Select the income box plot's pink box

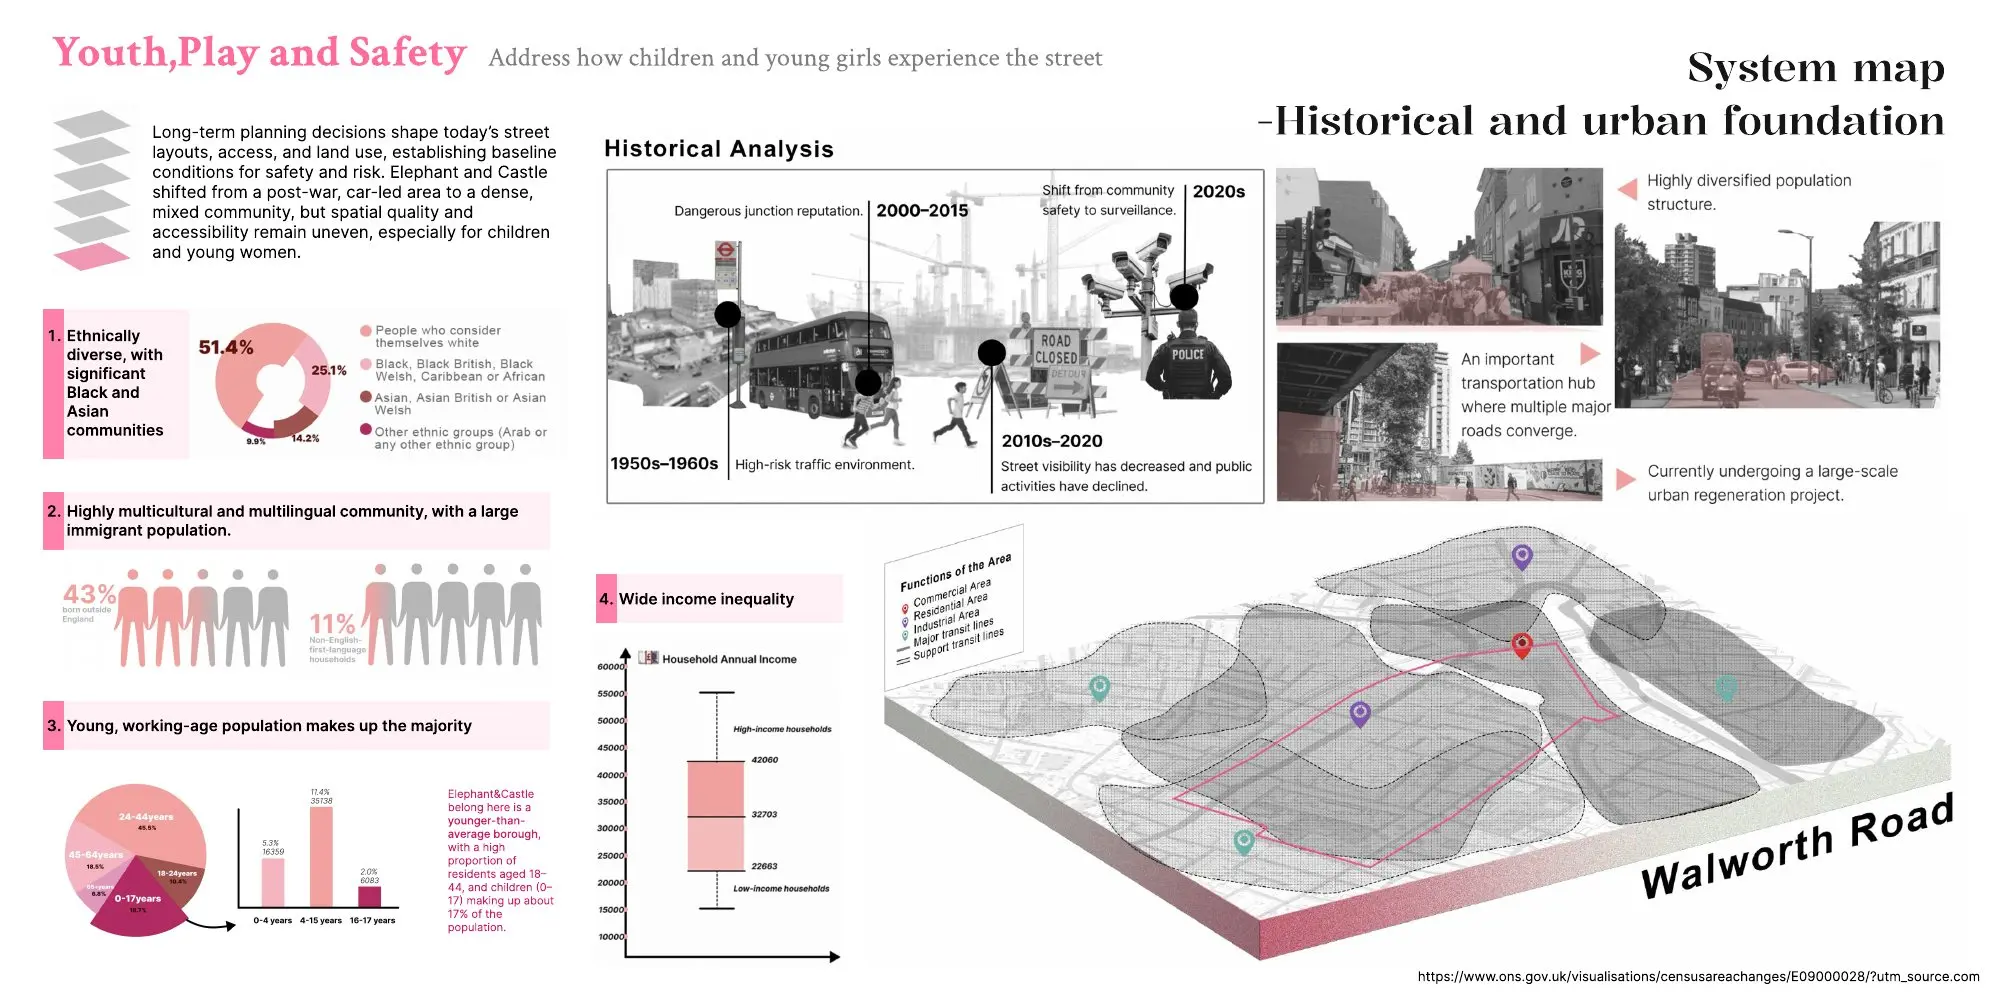pyautogui.click(x=716, y=816)
